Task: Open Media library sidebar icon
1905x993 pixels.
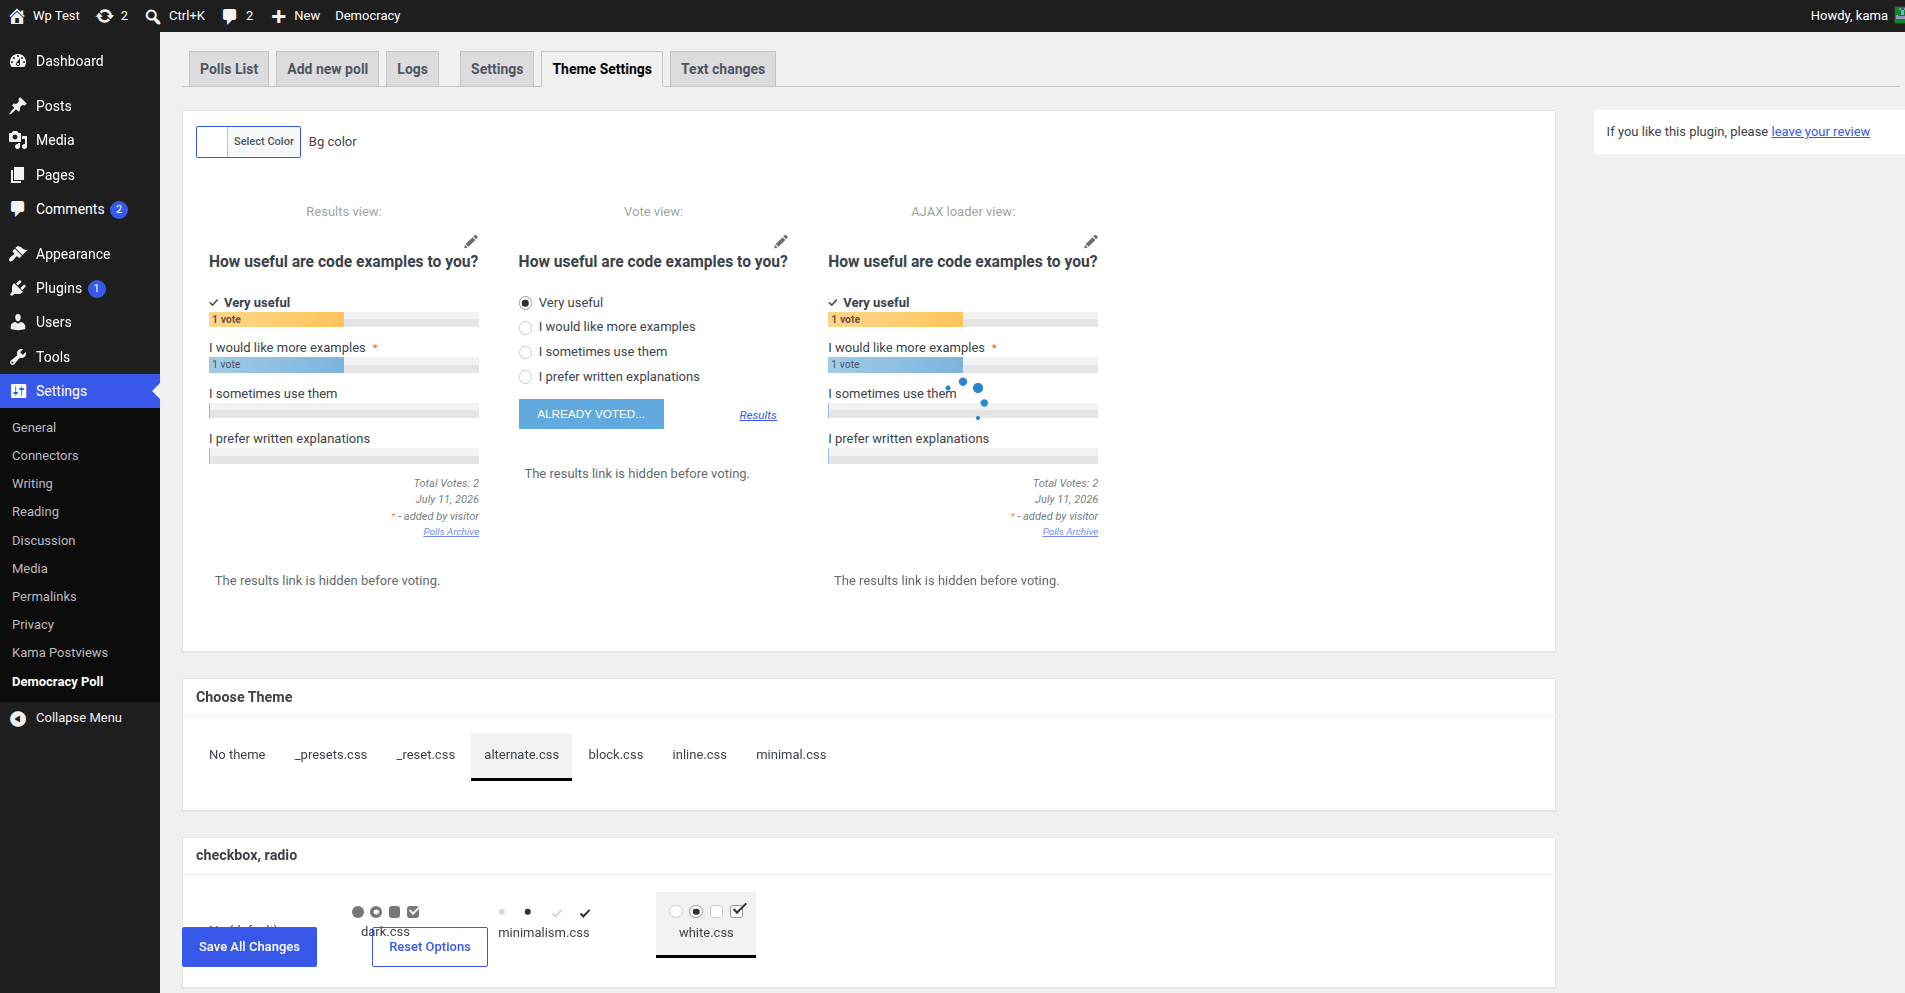Action: [x=18, y=140]
